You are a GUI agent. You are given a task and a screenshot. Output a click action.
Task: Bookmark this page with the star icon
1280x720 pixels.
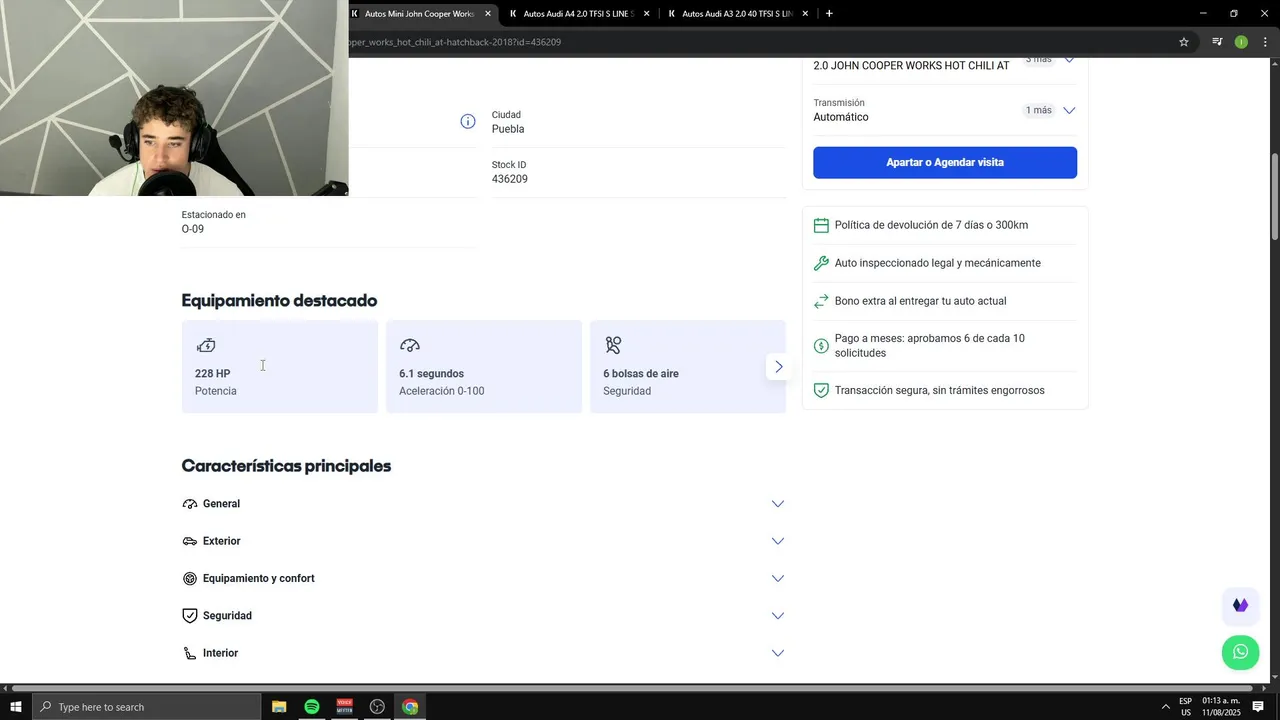tap(1184, 42)
